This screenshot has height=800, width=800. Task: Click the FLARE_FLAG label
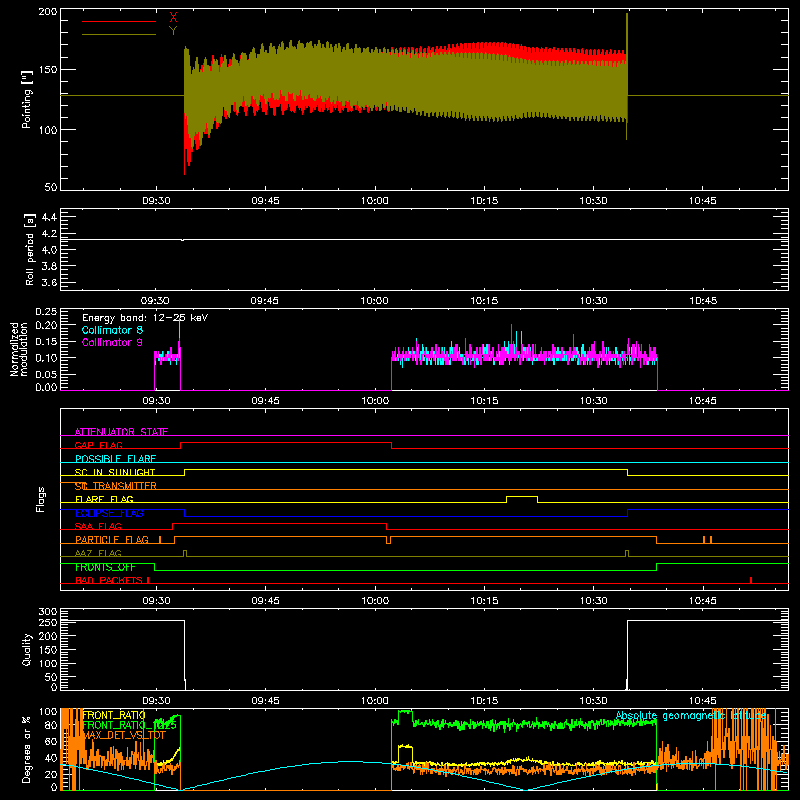(x=104, y=499)
